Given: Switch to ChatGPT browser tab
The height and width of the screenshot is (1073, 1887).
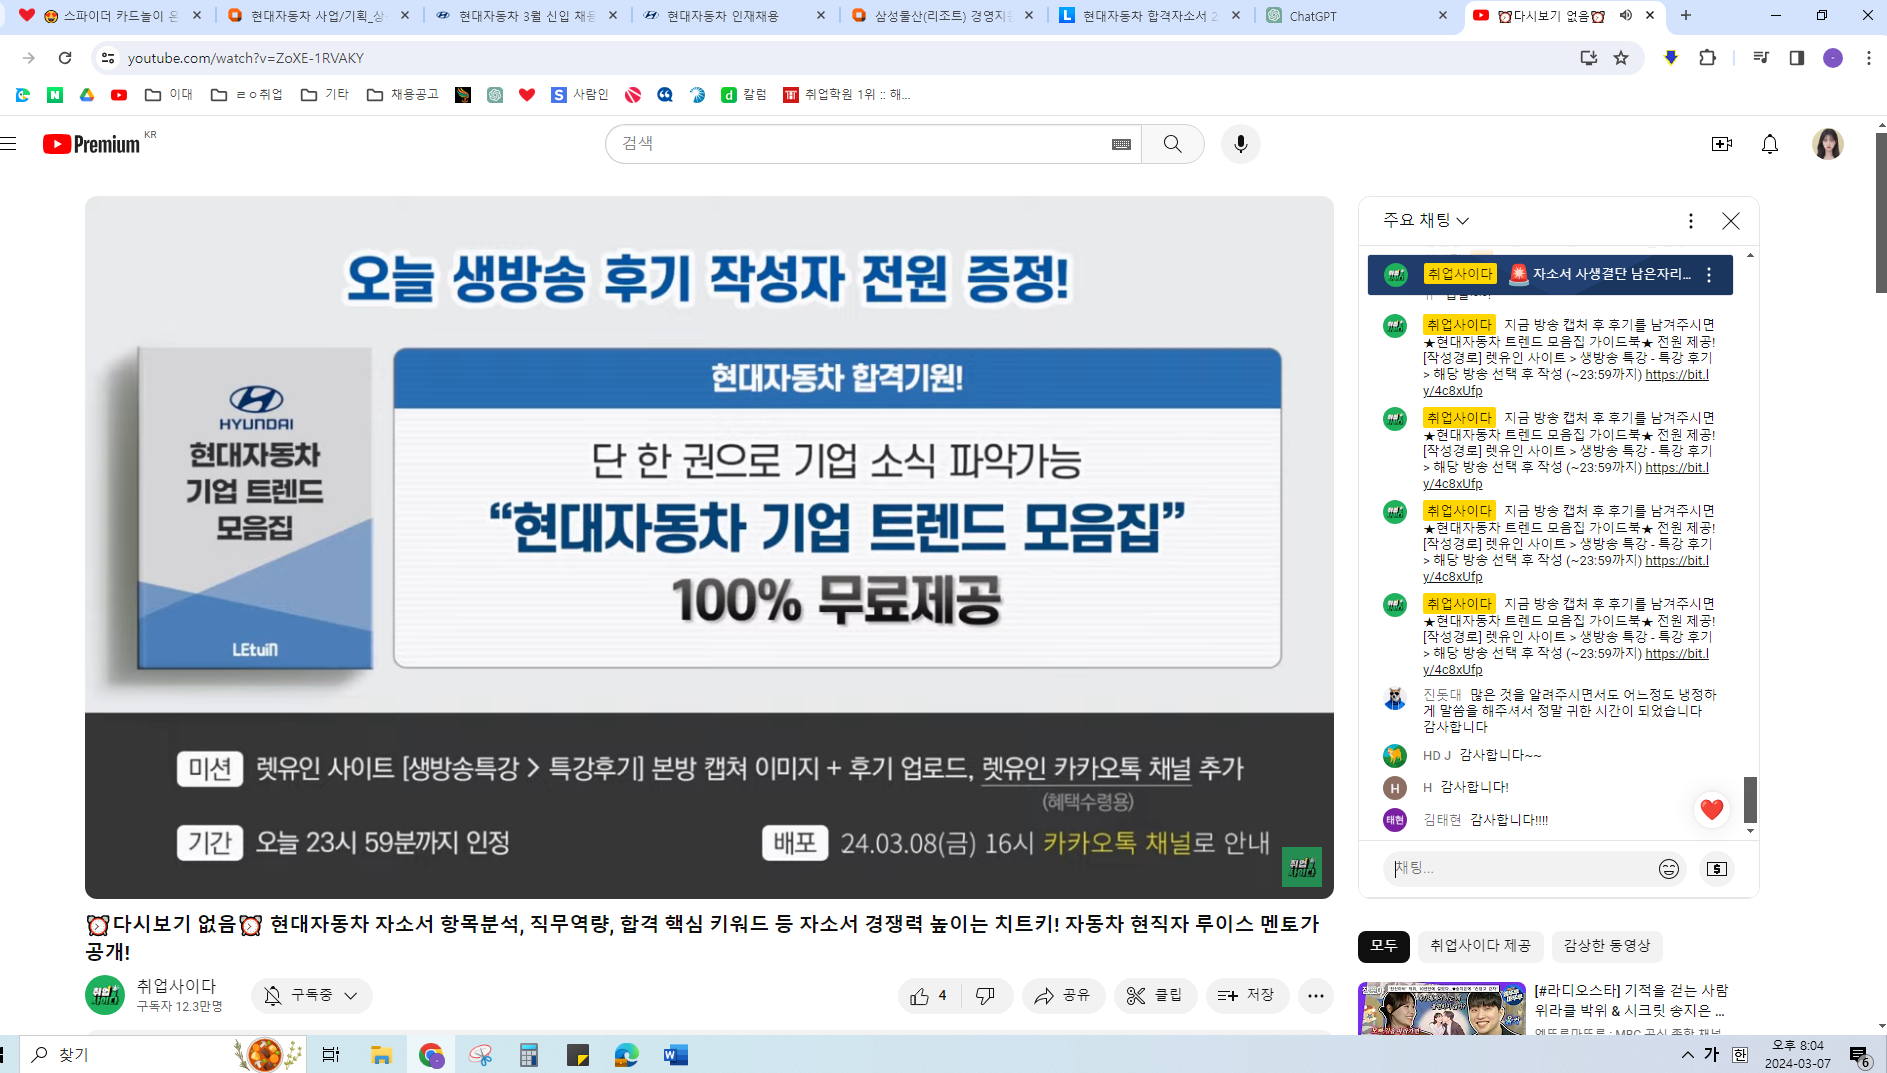Looking at the screenshot, I should [x=1356, y=15].
